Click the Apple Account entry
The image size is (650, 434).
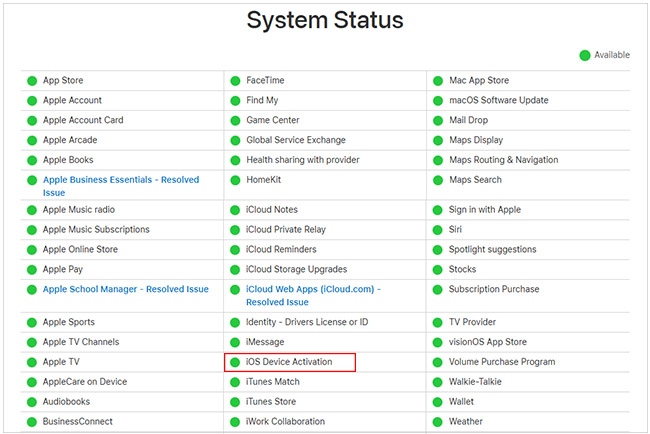(x=72, y=100)
